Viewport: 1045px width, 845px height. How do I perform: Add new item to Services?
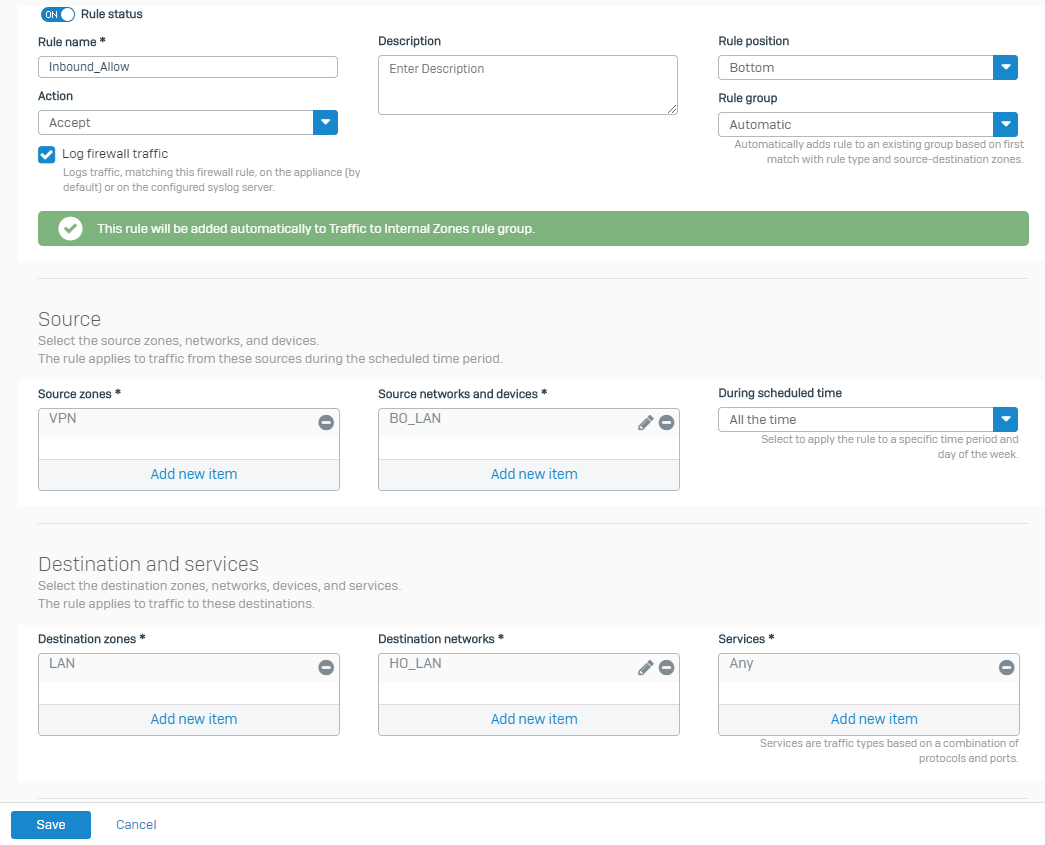pyautogui.click(x=873, y=719)
